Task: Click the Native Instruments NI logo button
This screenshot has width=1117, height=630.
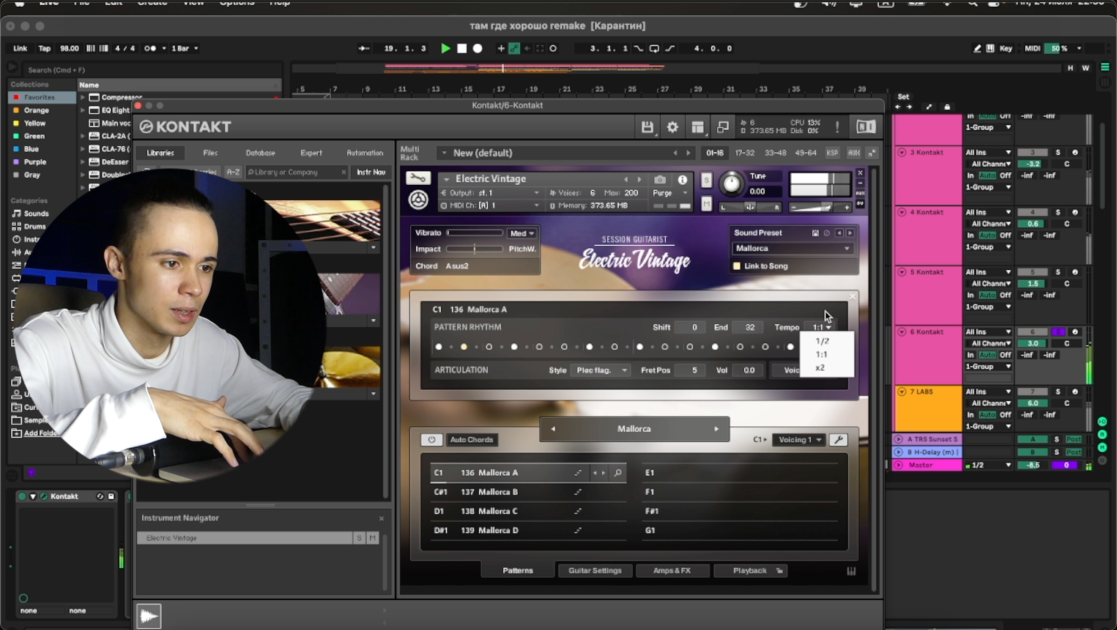Action: [x=866, y=127]
